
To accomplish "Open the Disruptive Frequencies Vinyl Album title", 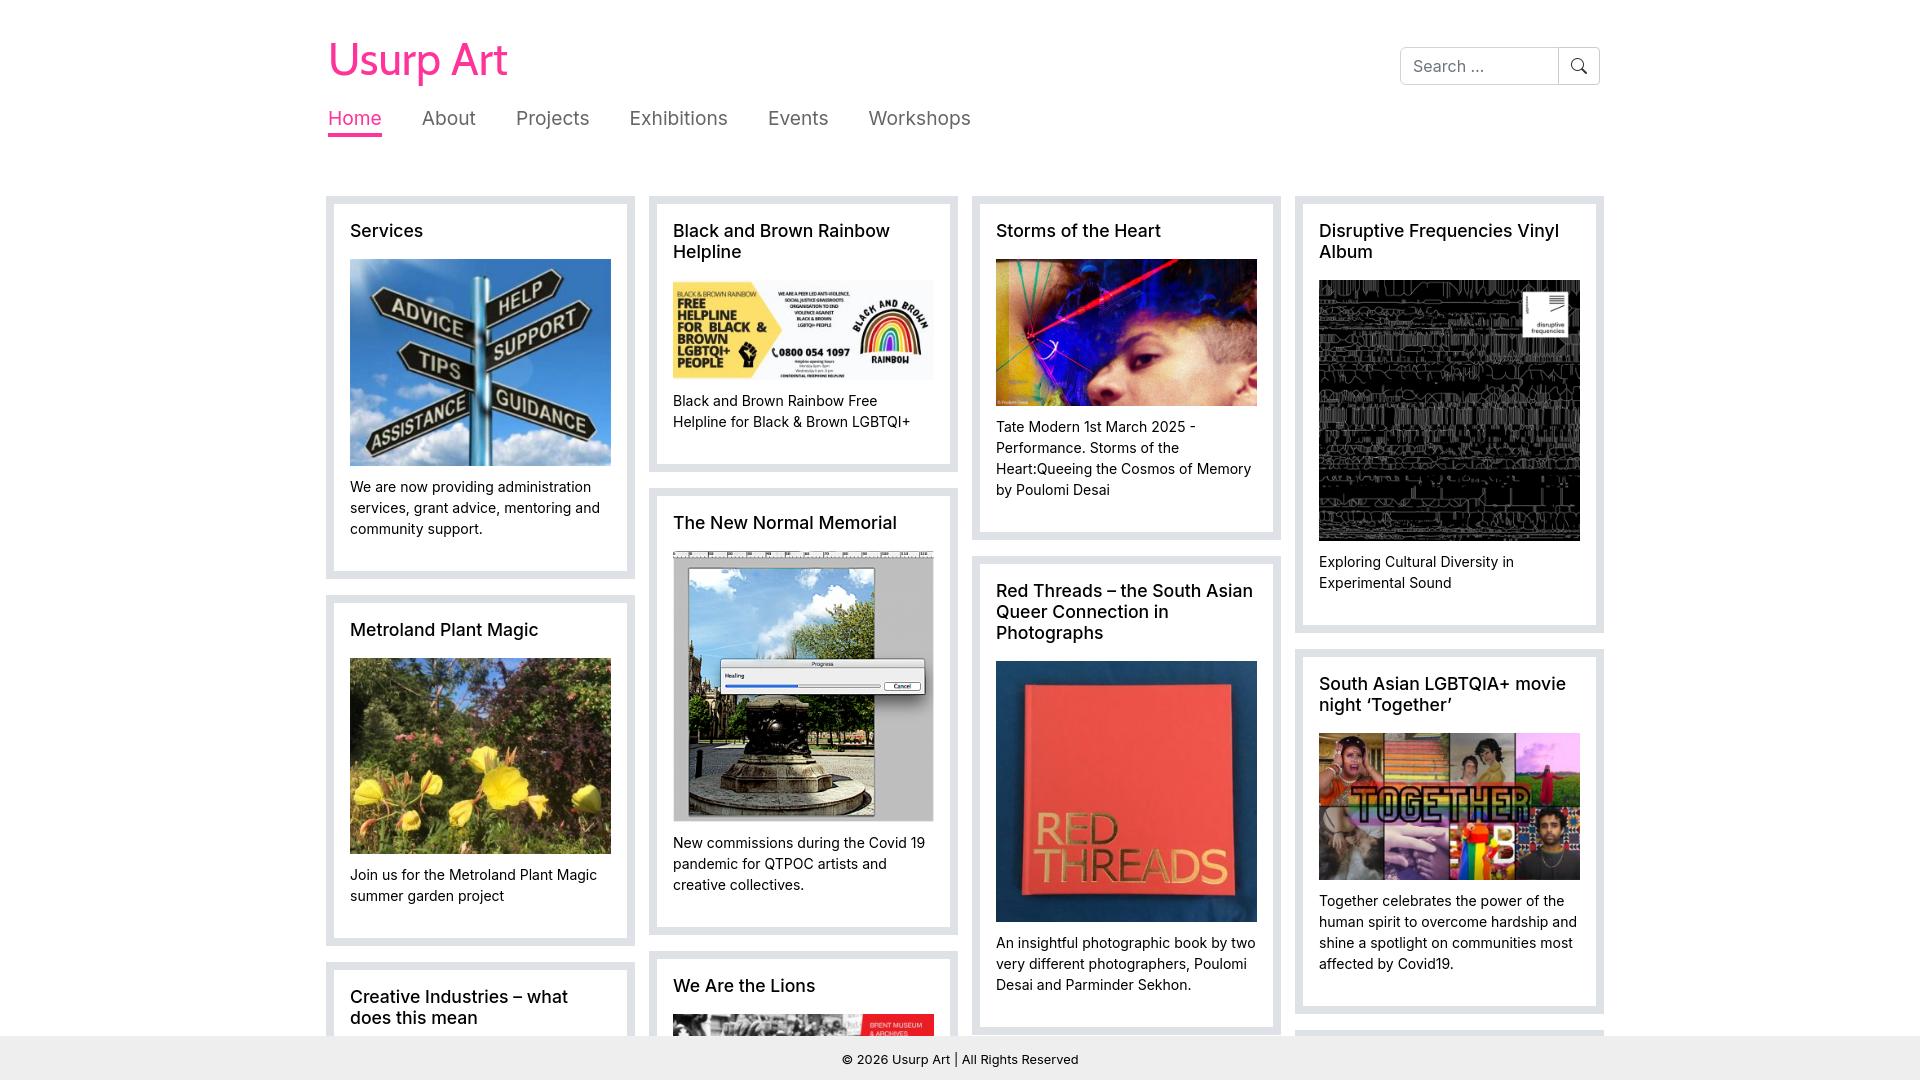I will tap(1439, 241).
